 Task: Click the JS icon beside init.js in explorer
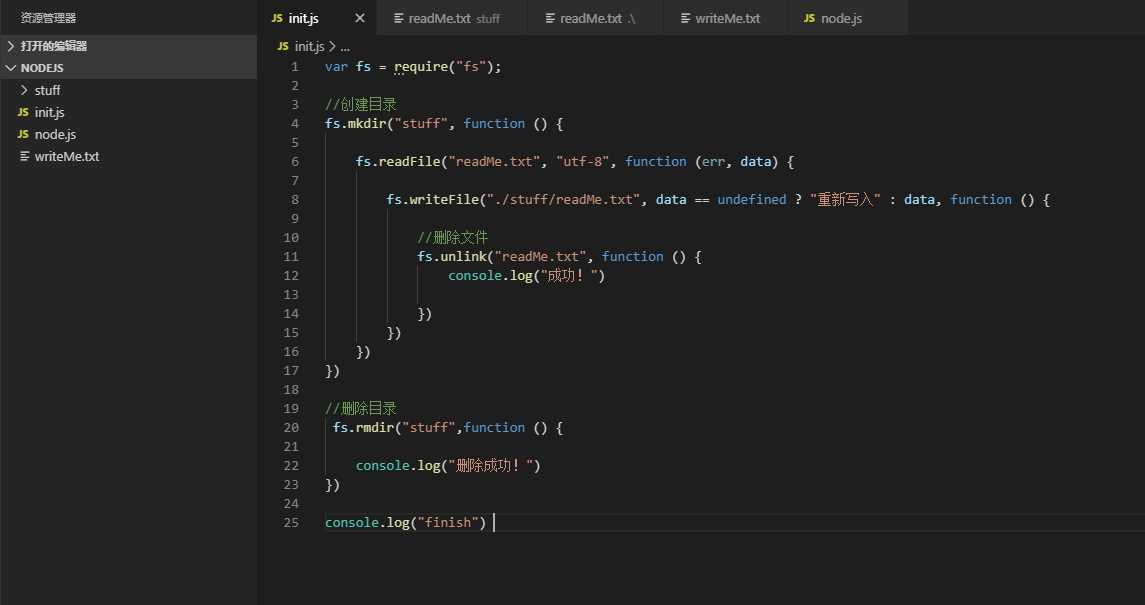tap(23, 112)
